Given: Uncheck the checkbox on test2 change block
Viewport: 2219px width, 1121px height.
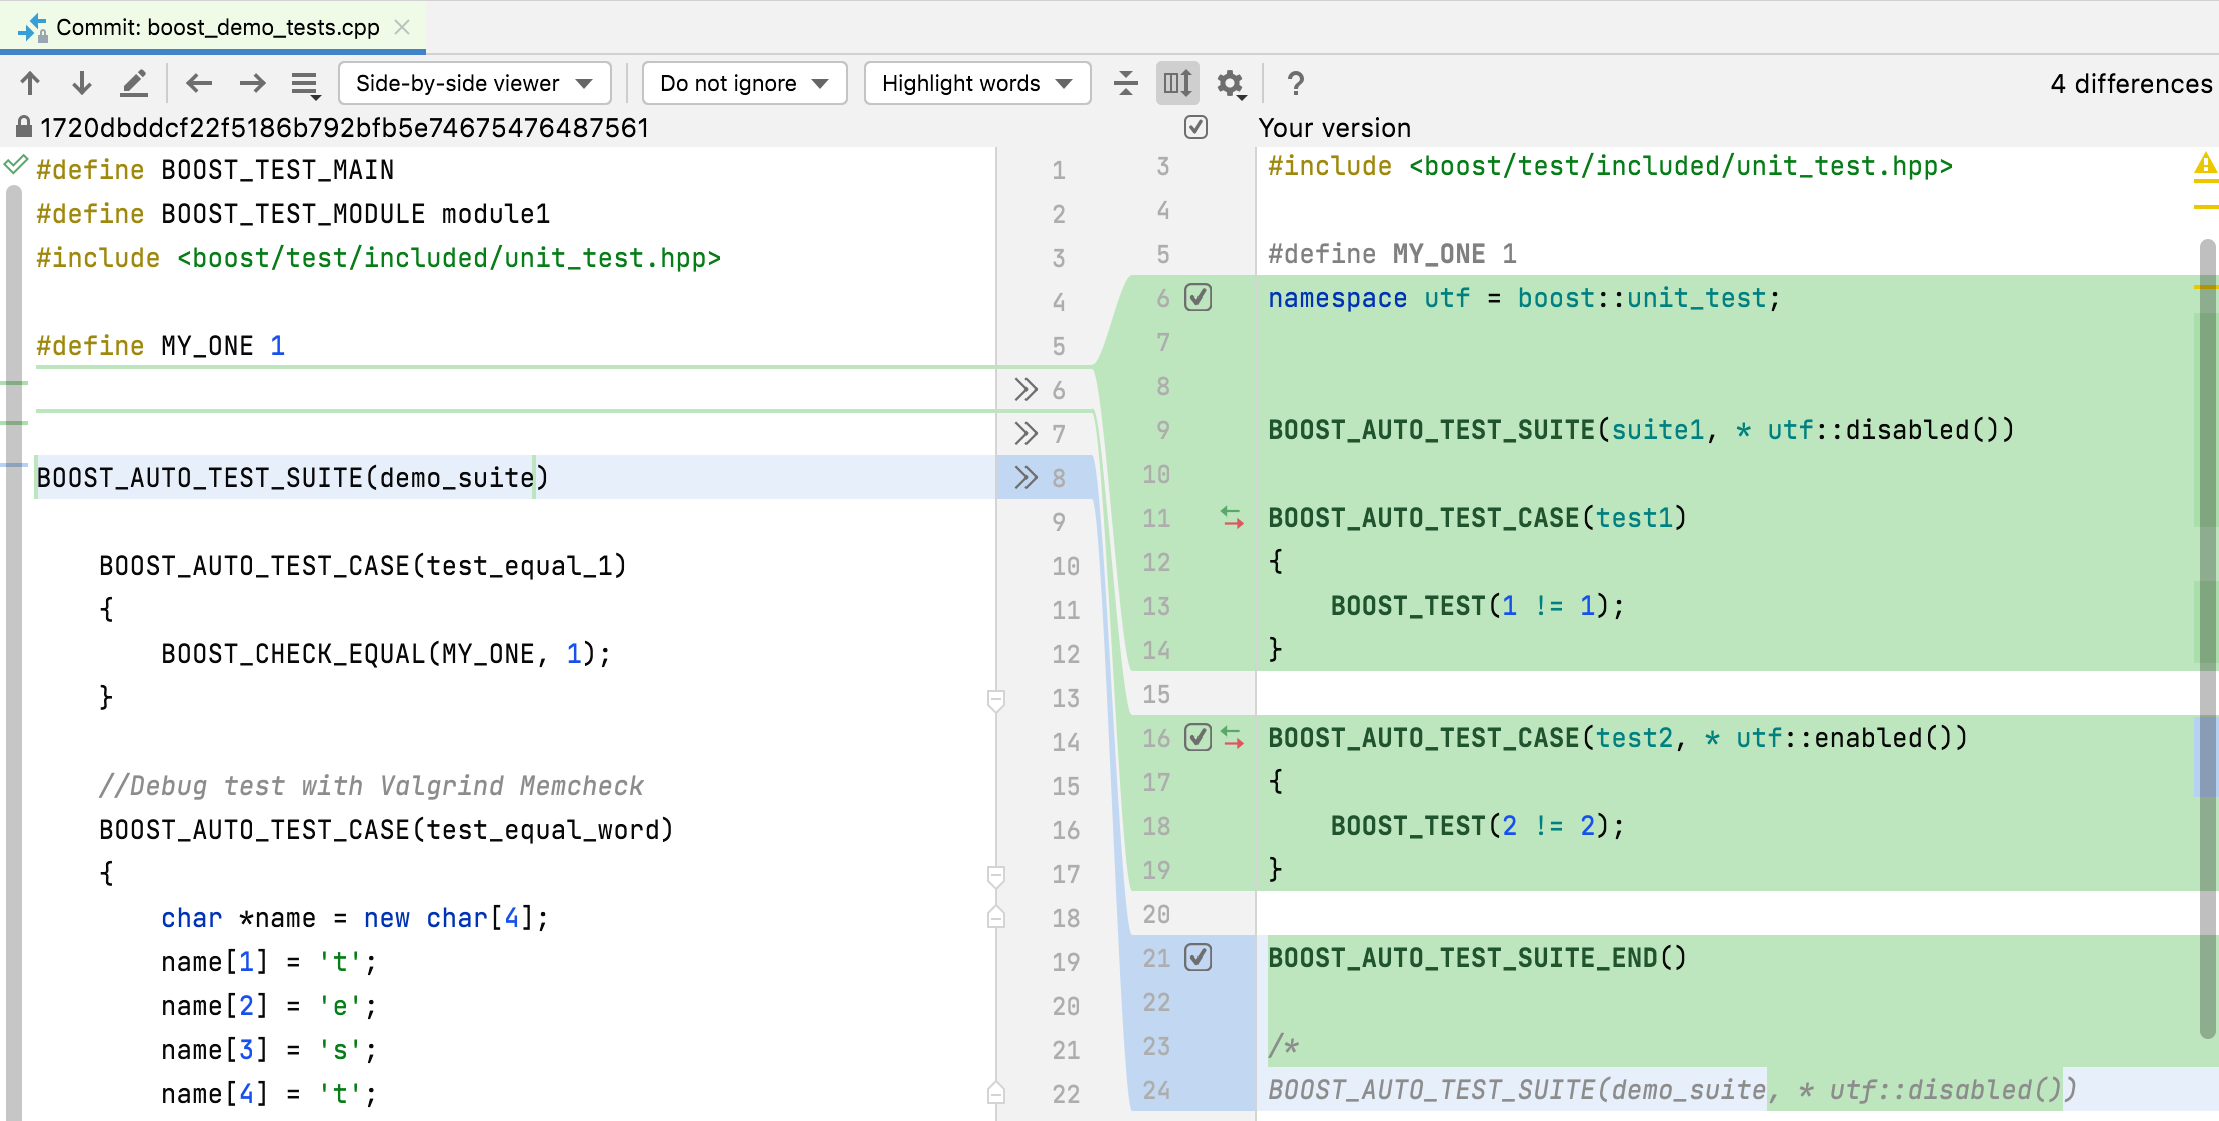Looking at the screenshot, I should (1196, 738).
